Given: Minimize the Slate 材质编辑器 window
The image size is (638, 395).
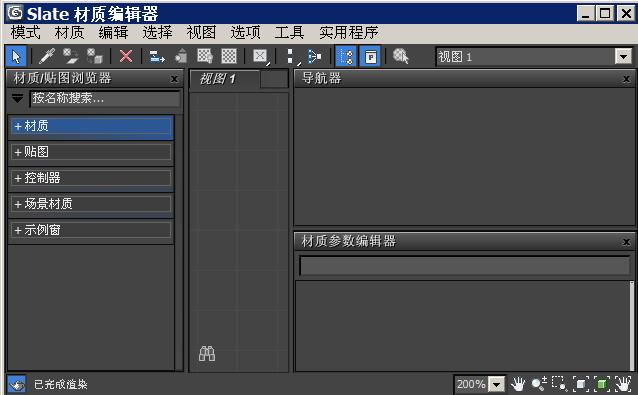Looking at the screenshot, I should pos(586,14).
